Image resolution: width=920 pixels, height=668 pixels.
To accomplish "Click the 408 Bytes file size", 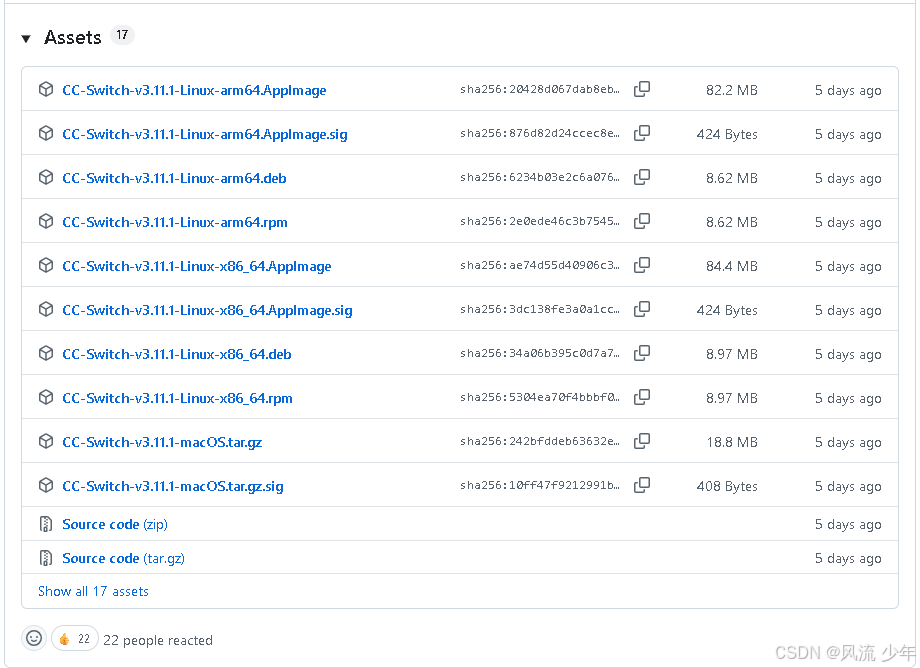I will click(727, 486).
